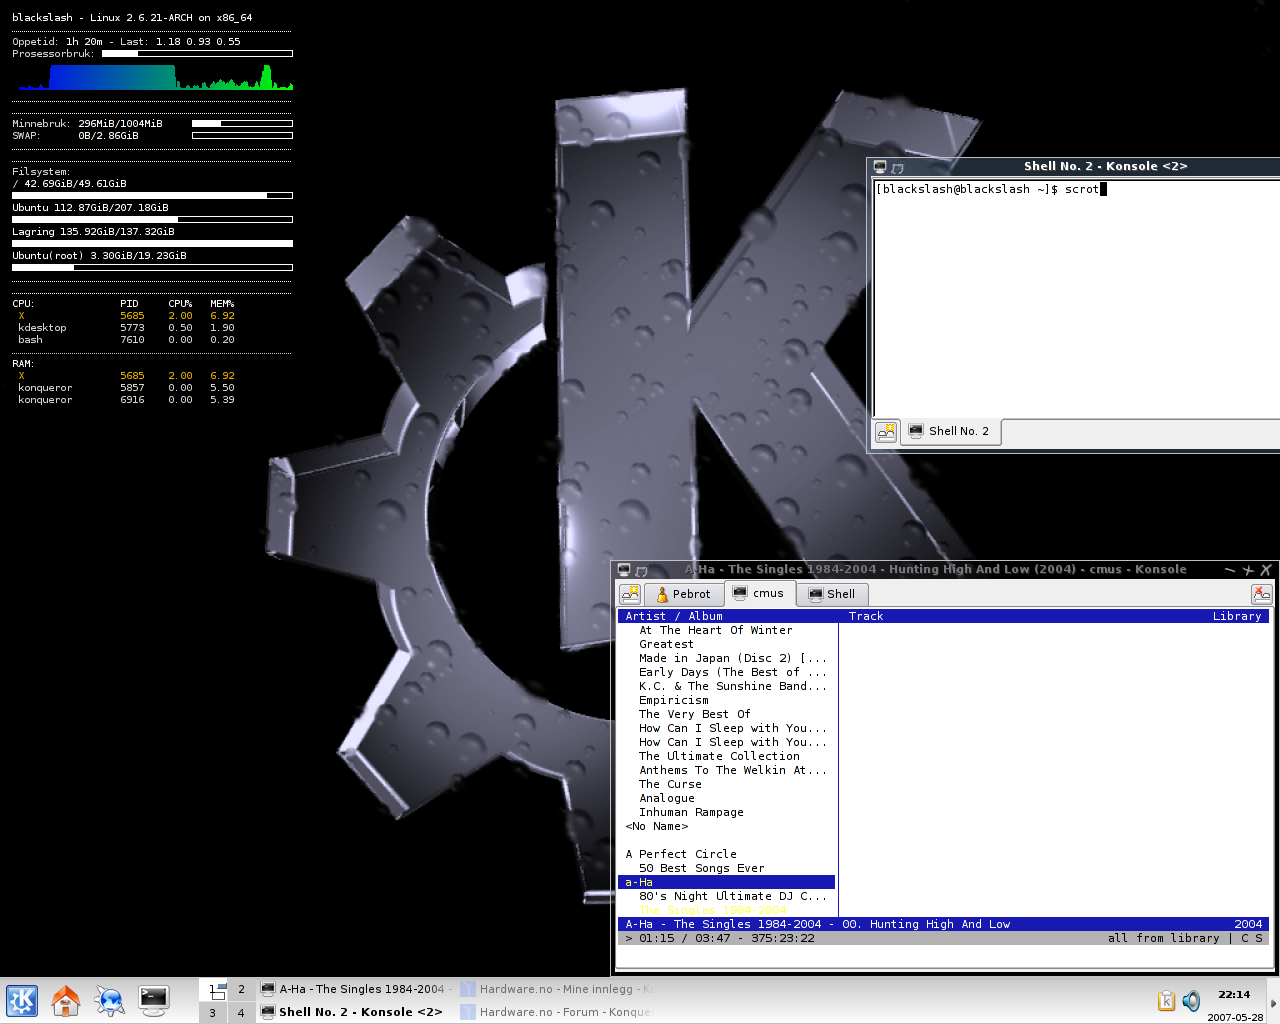Select K.C. & The Sunshine Band album
The height and width of the screenshot is (1024, 1280).
point(733,686)
